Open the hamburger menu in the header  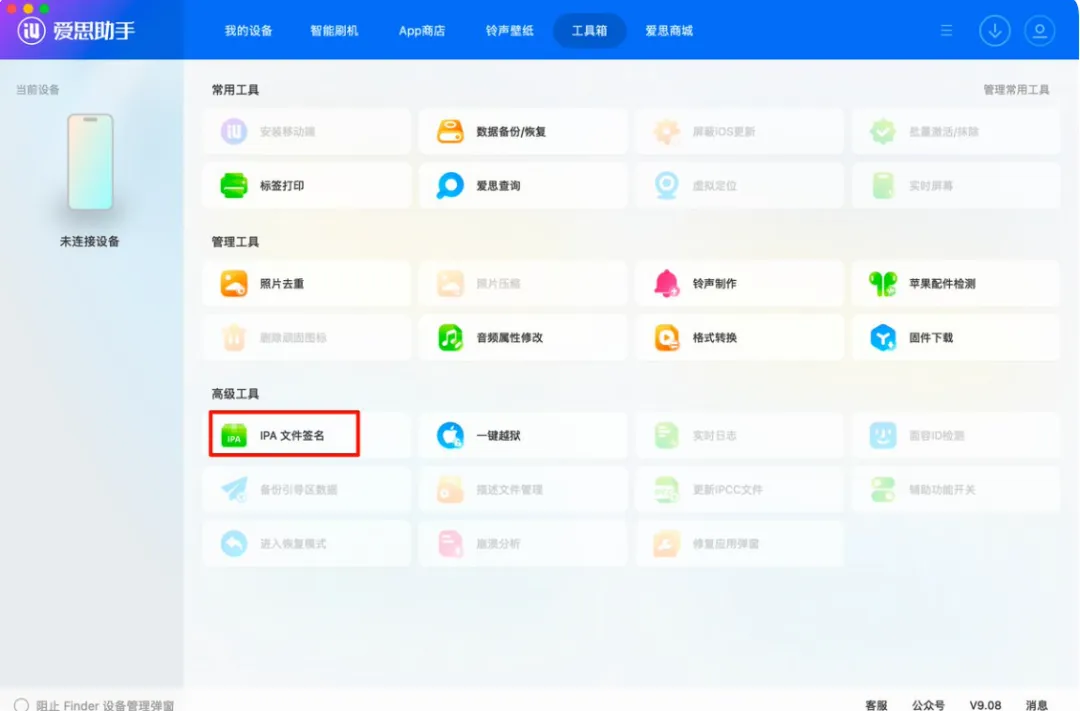[x=946, y=30]
